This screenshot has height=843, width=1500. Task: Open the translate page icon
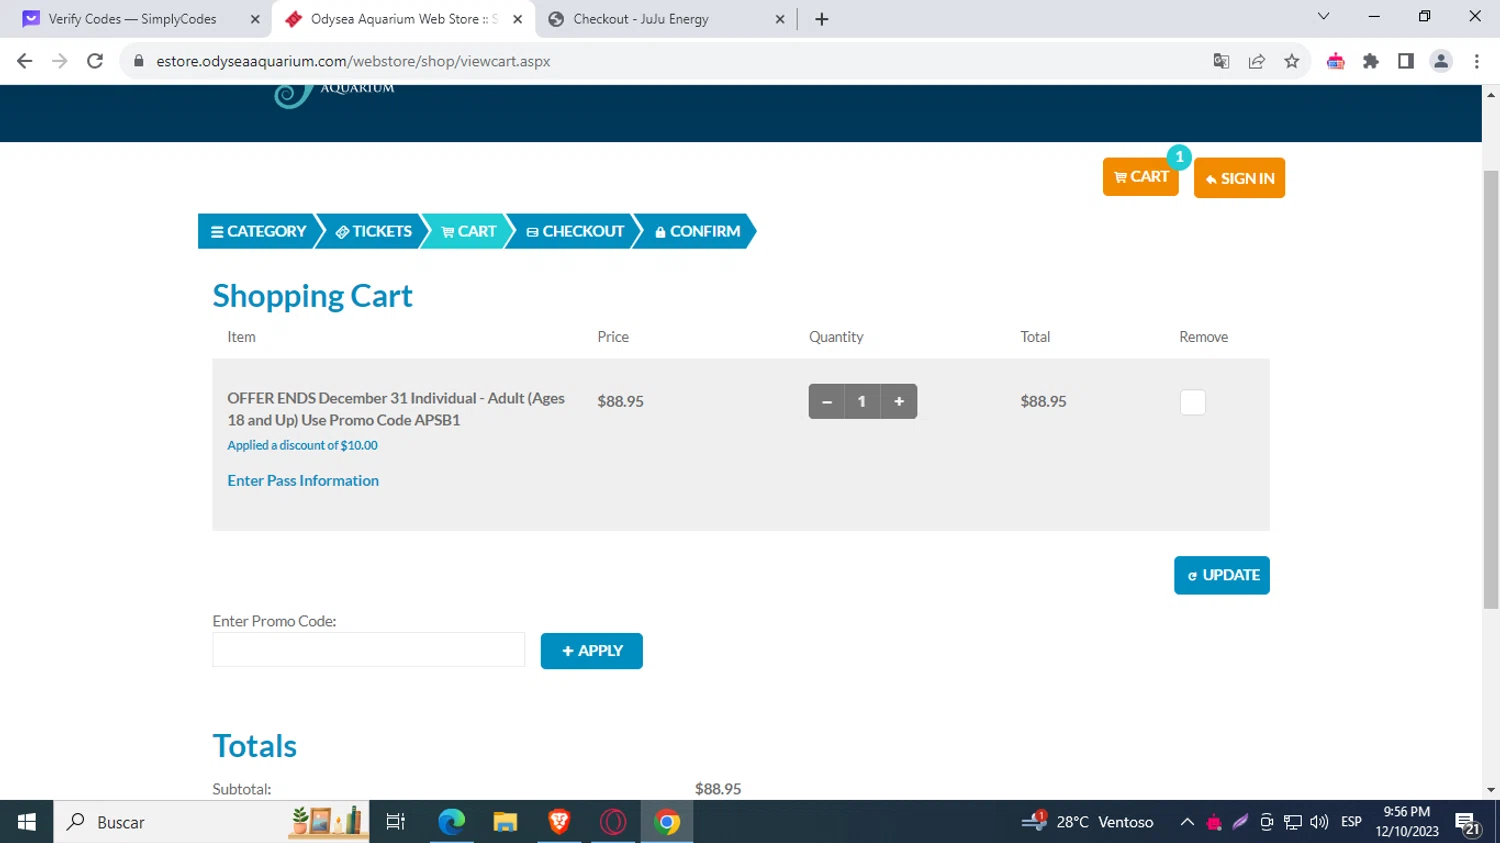coord(1221,61)
